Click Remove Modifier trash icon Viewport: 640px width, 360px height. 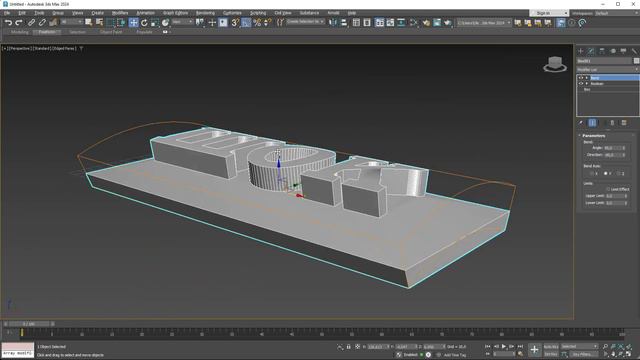[612, 123]
